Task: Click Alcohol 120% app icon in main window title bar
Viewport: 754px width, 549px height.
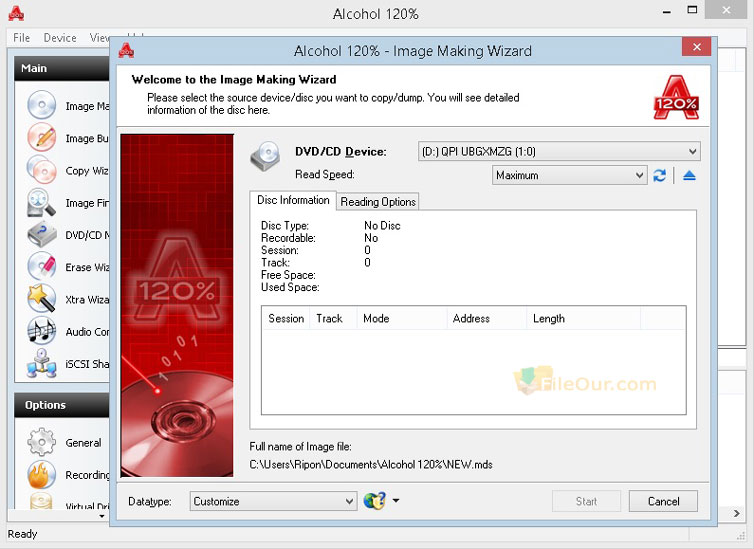Action: click(16, 13)
